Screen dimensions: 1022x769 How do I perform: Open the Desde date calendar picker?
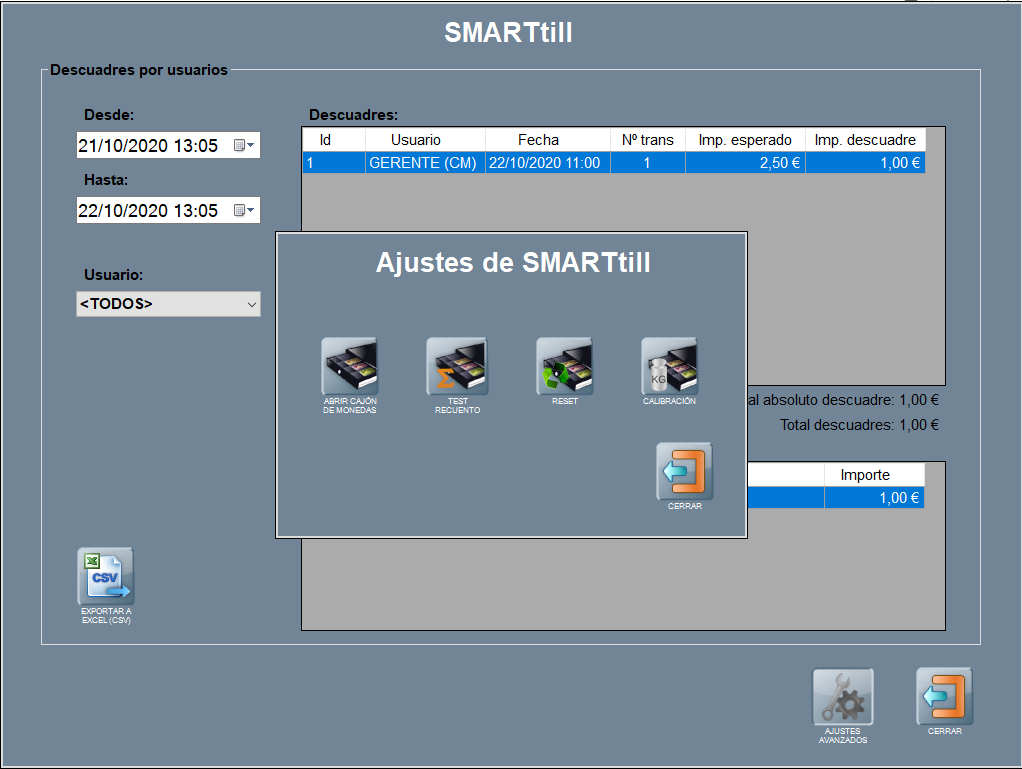(244, 146)
